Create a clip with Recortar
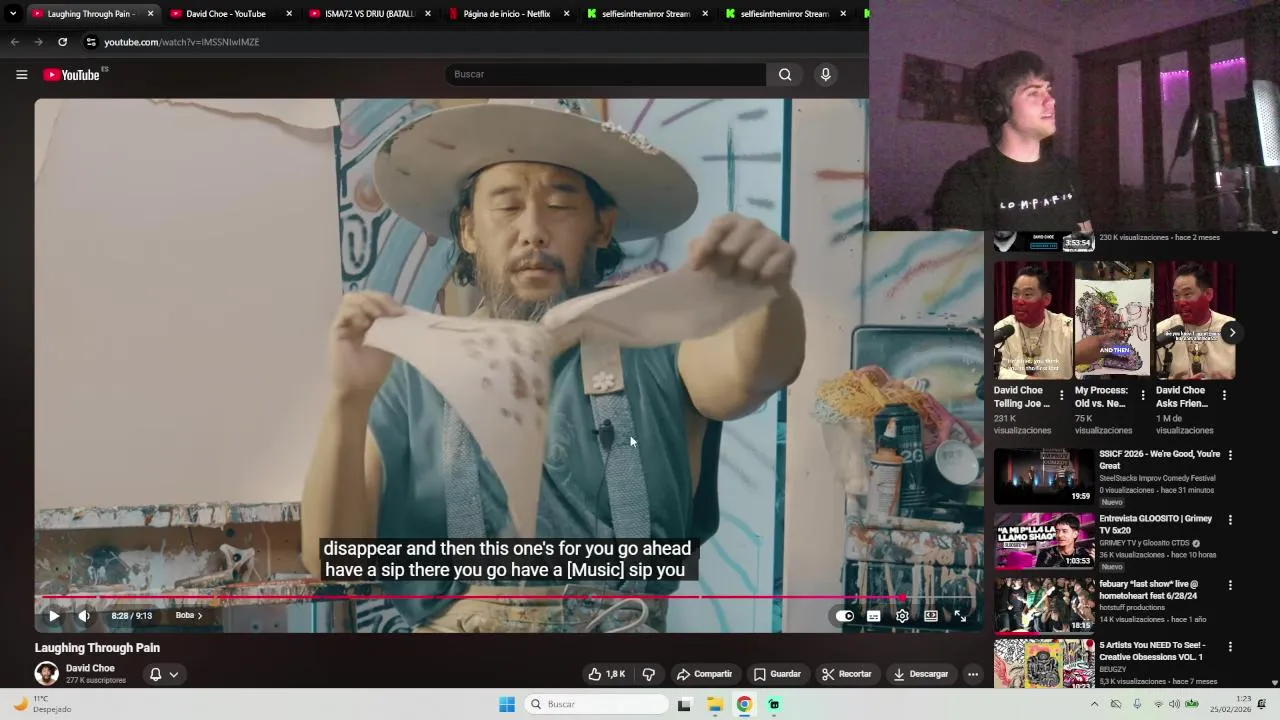Viewport: 1280px width, 720px height. click(846, 674)
